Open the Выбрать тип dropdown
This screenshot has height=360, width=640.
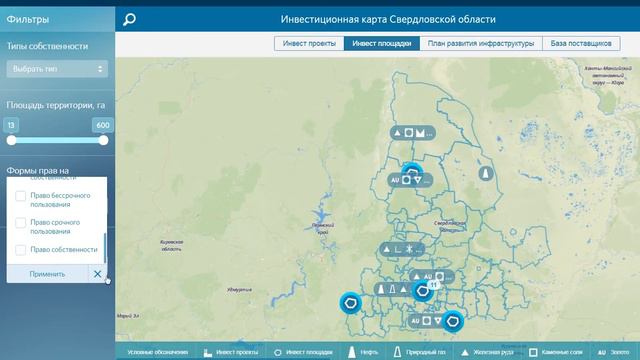coord(57,69)
